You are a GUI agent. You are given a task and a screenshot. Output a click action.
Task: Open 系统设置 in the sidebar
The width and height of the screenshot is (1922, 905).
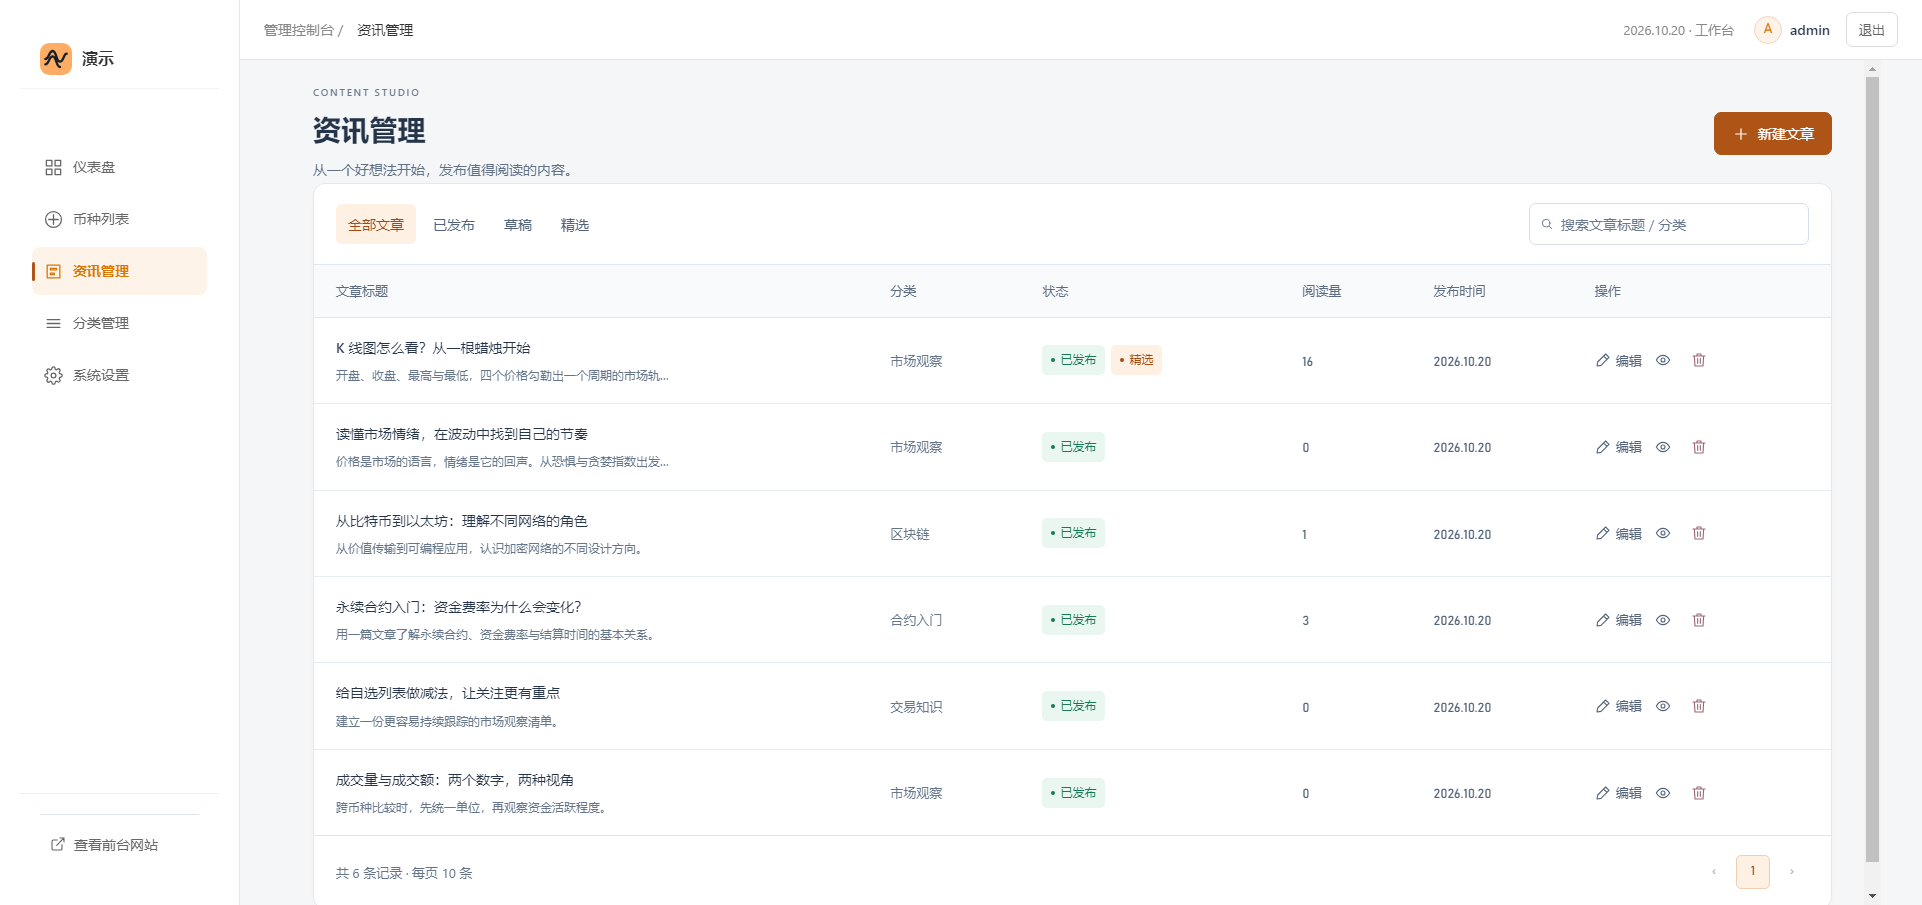point(119,375)
